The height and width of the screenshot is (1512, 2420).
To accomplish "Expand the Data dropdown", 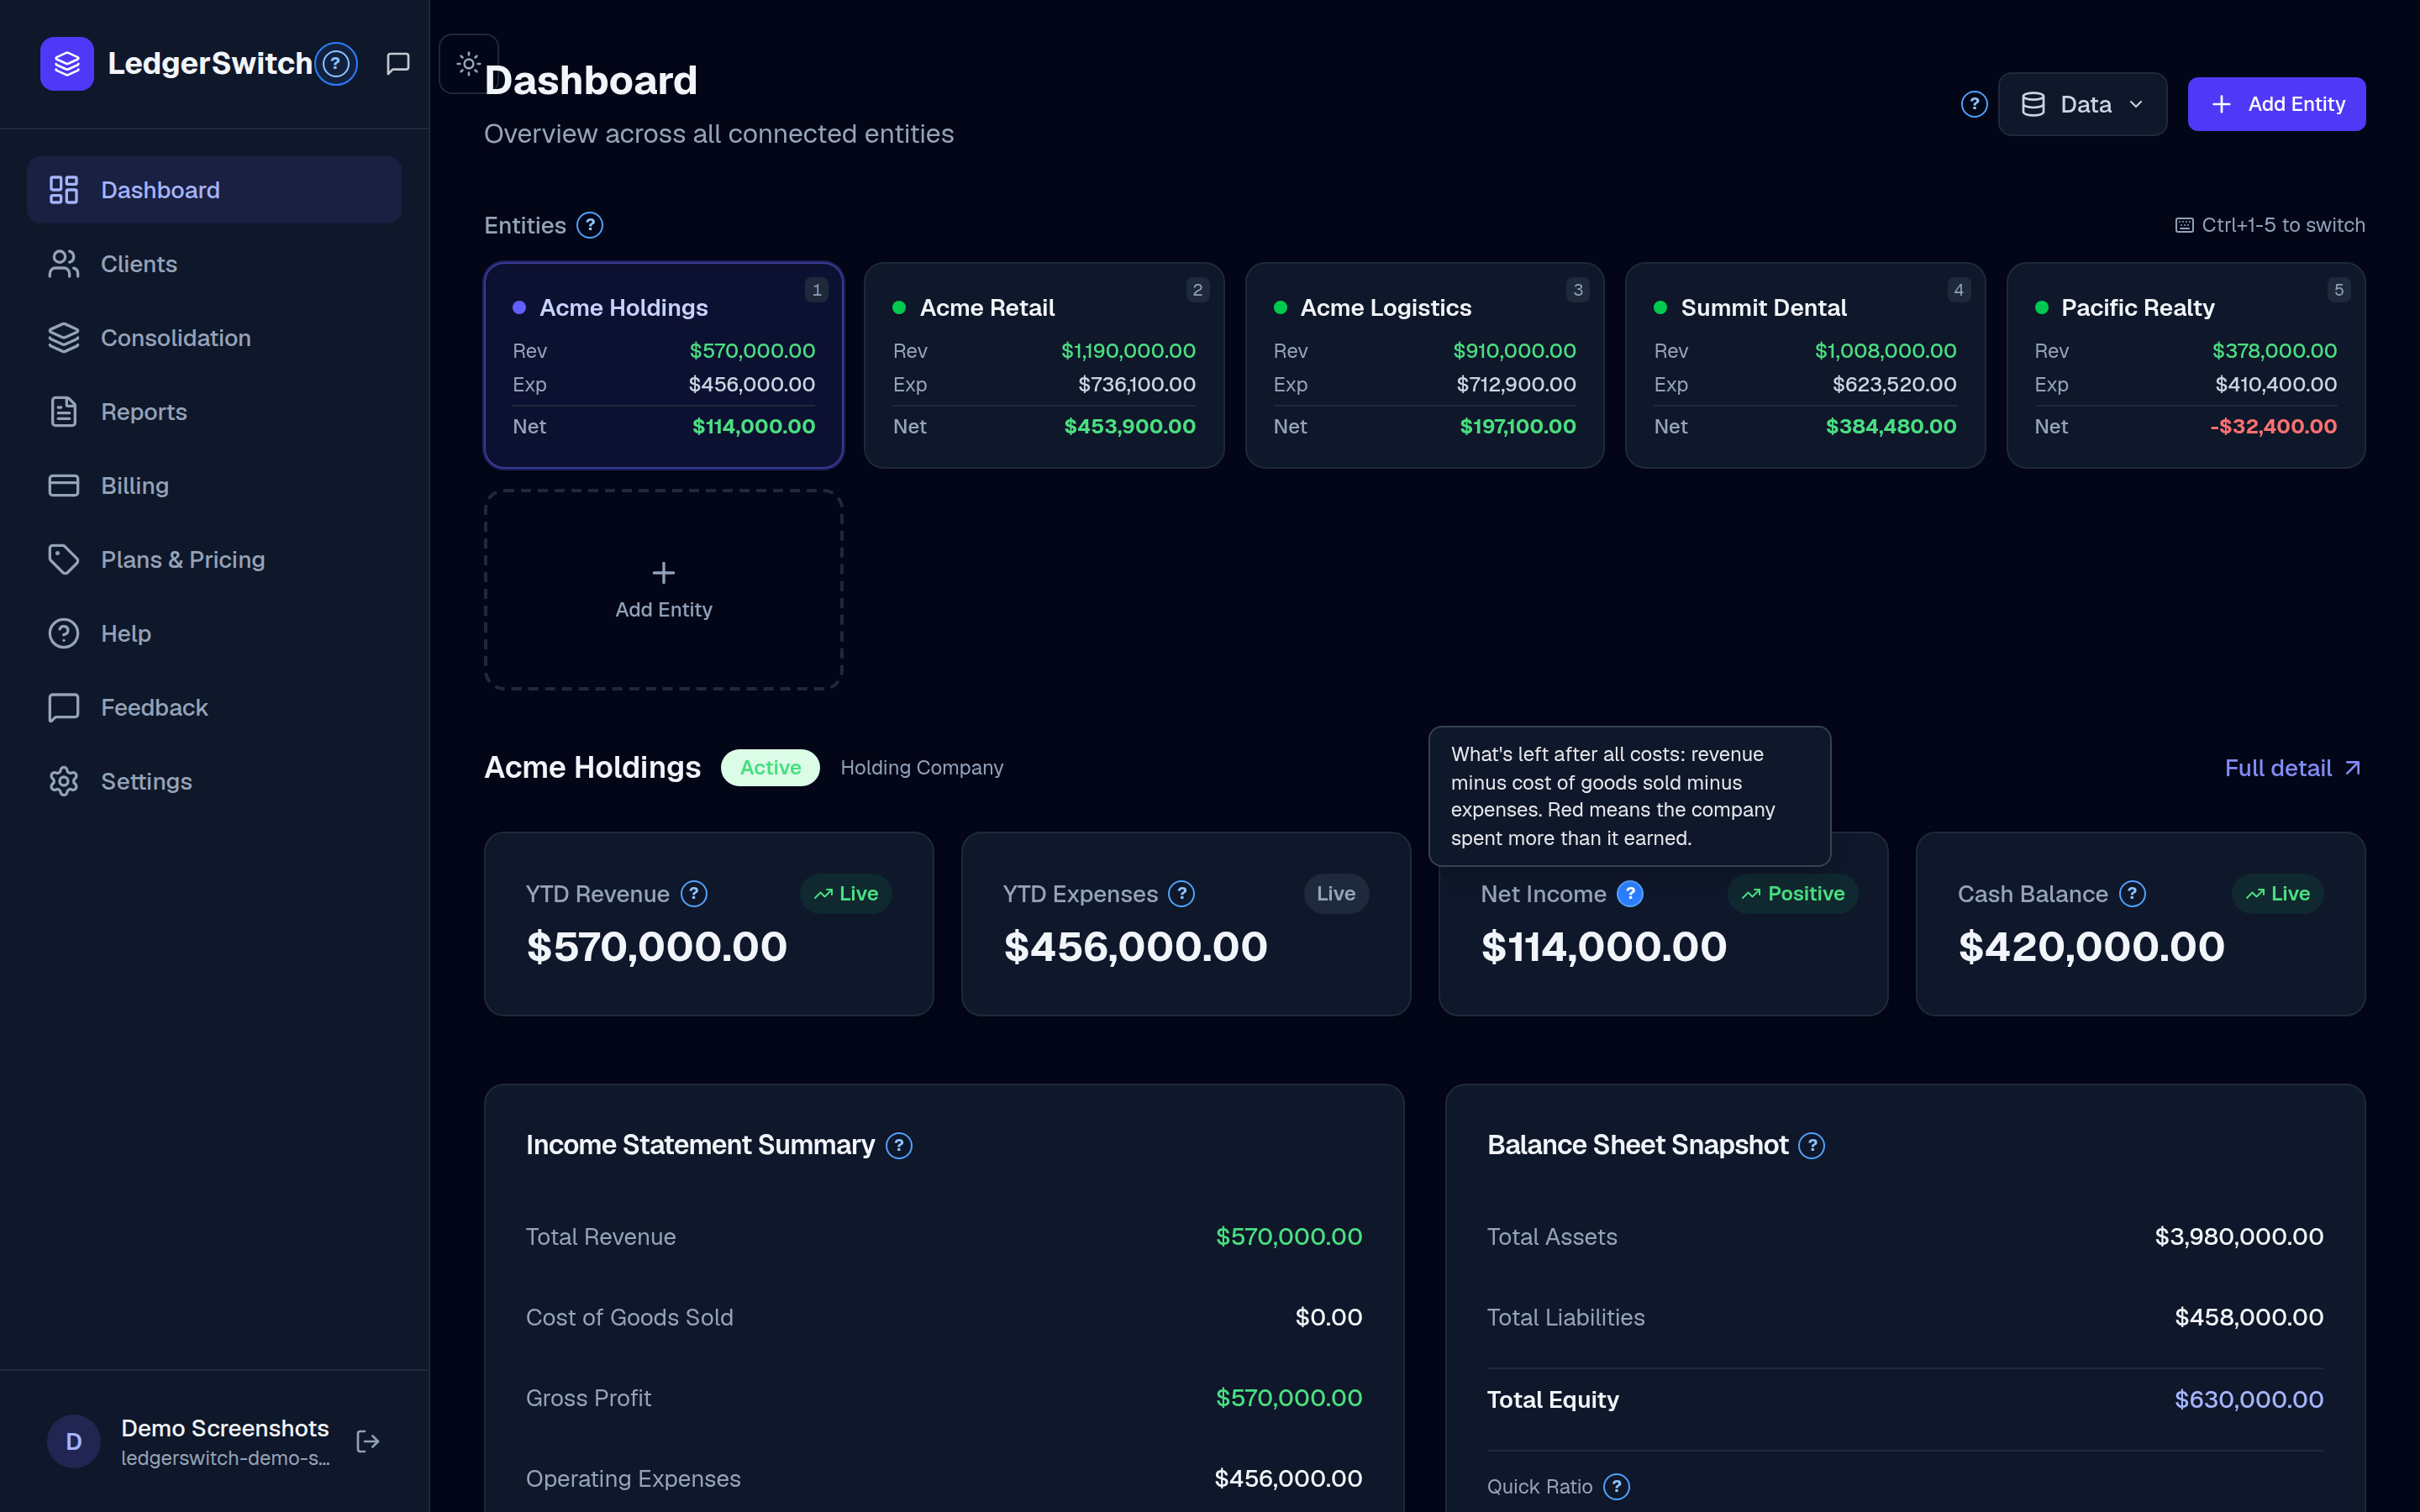I will tap(2082, 104).
